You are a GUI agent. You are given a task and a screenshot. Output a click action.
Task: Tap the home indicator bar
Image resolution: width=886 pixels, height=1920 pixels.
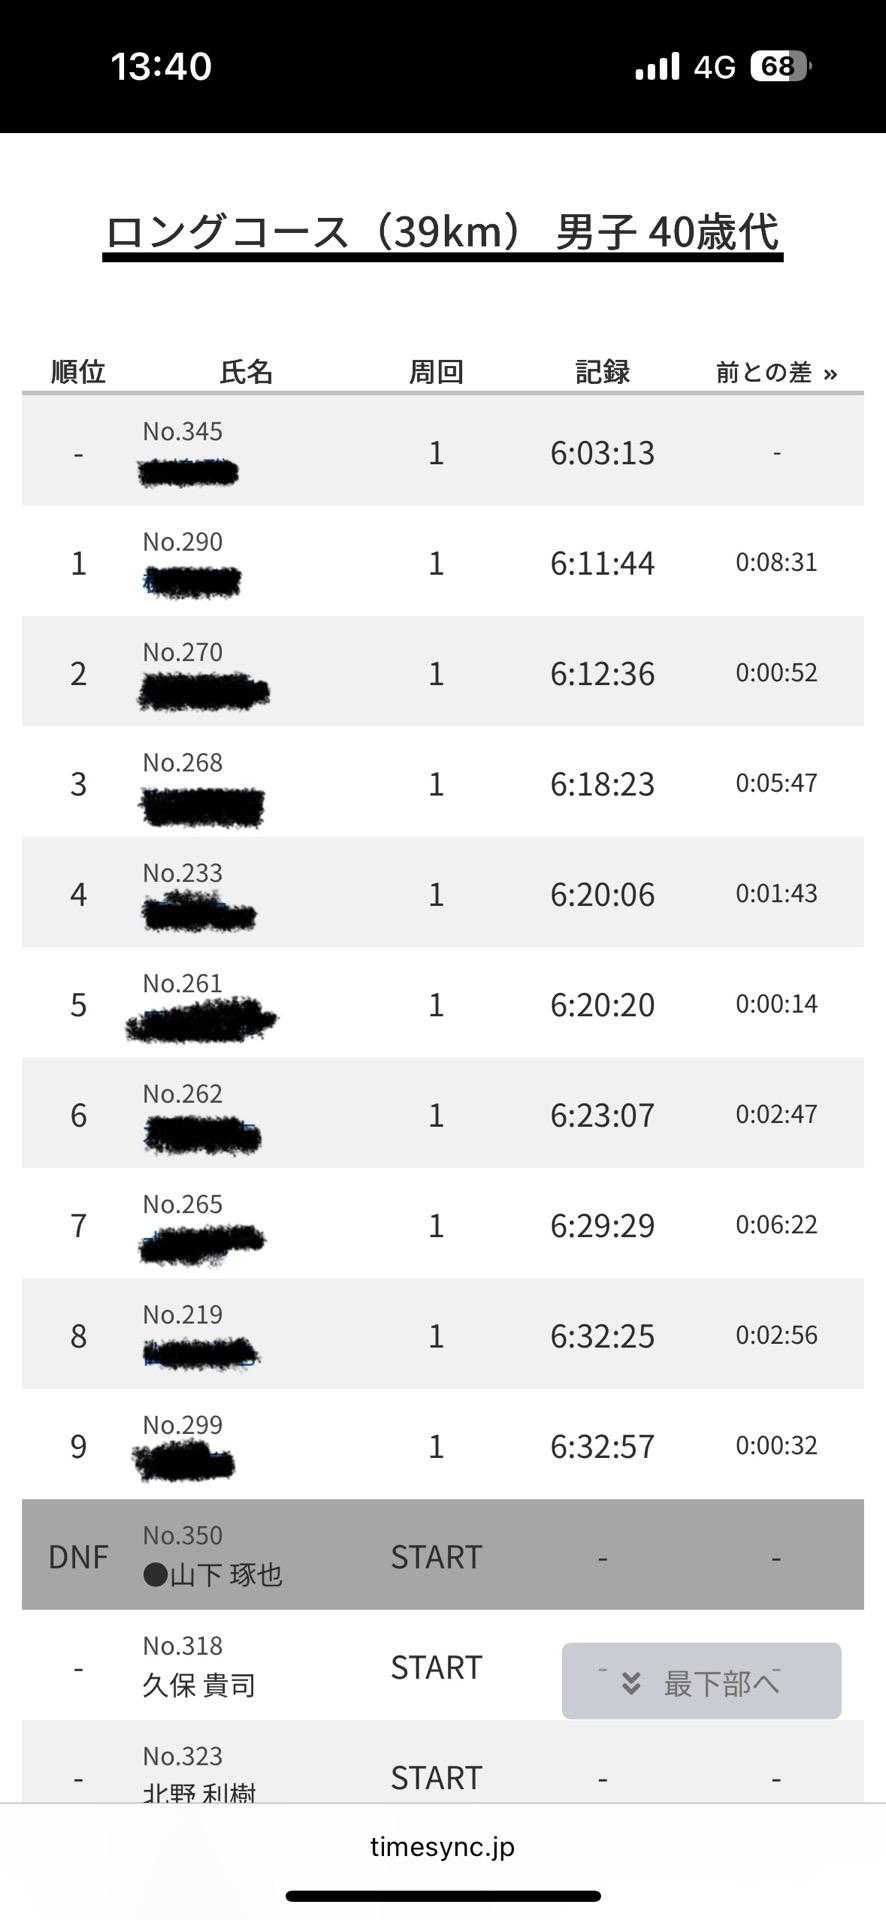pos(443,1896)
